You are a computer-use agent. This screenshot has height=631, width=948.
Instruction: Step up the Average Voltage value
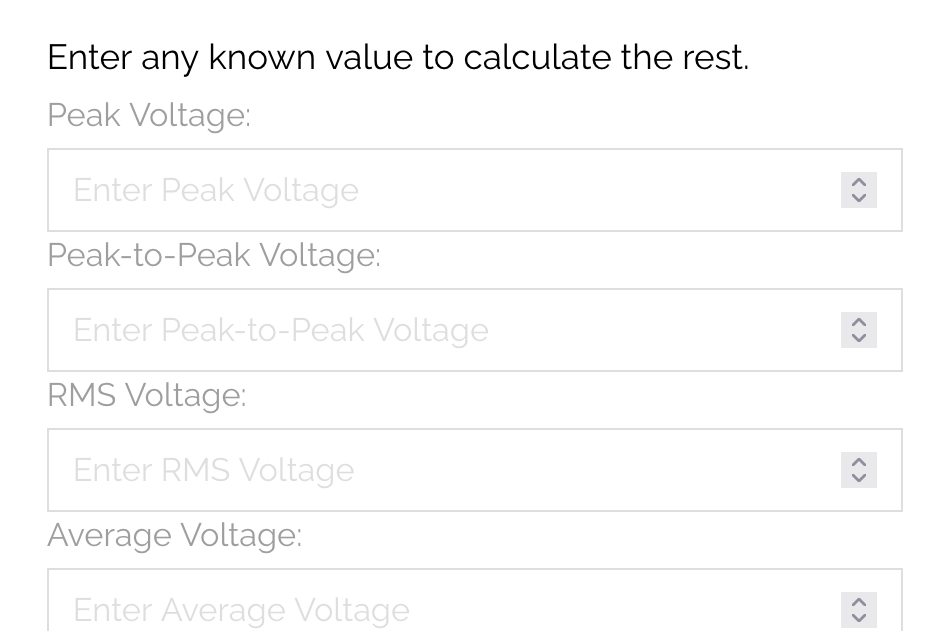[859, 602]
